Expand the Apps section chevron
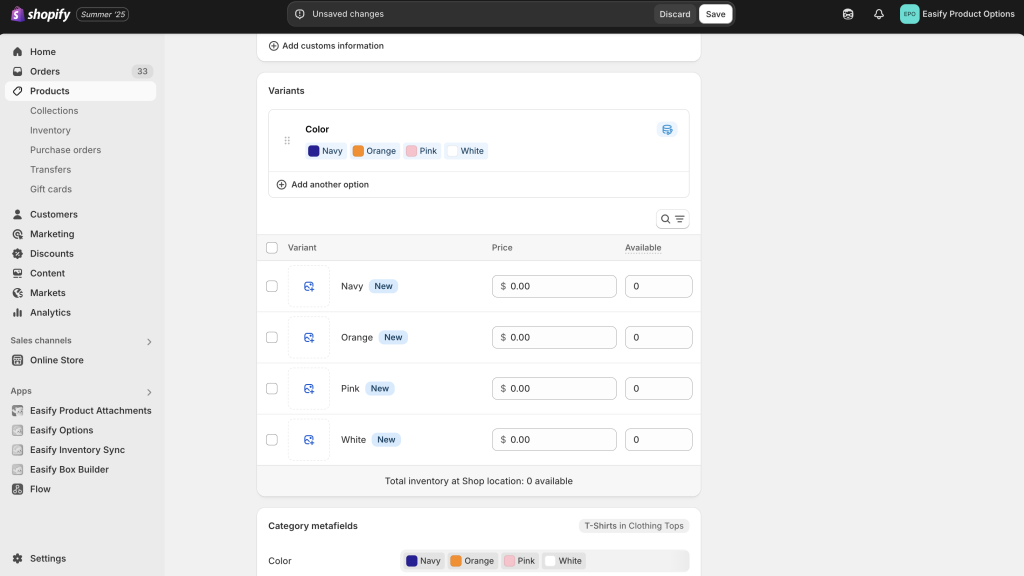 (x=149, y=392)
